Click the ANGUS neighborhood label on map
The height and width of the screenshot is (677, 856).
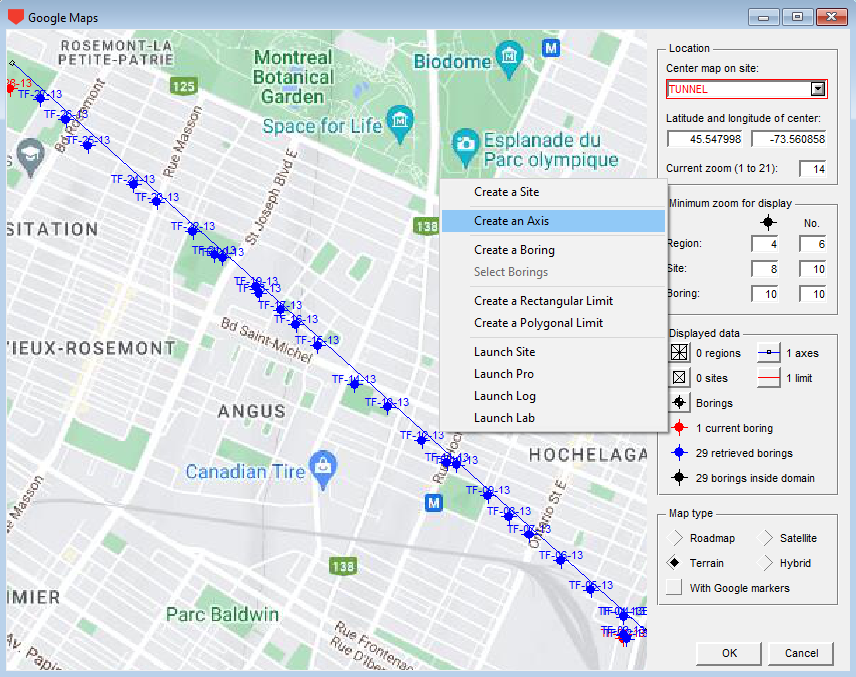(252, 411)
